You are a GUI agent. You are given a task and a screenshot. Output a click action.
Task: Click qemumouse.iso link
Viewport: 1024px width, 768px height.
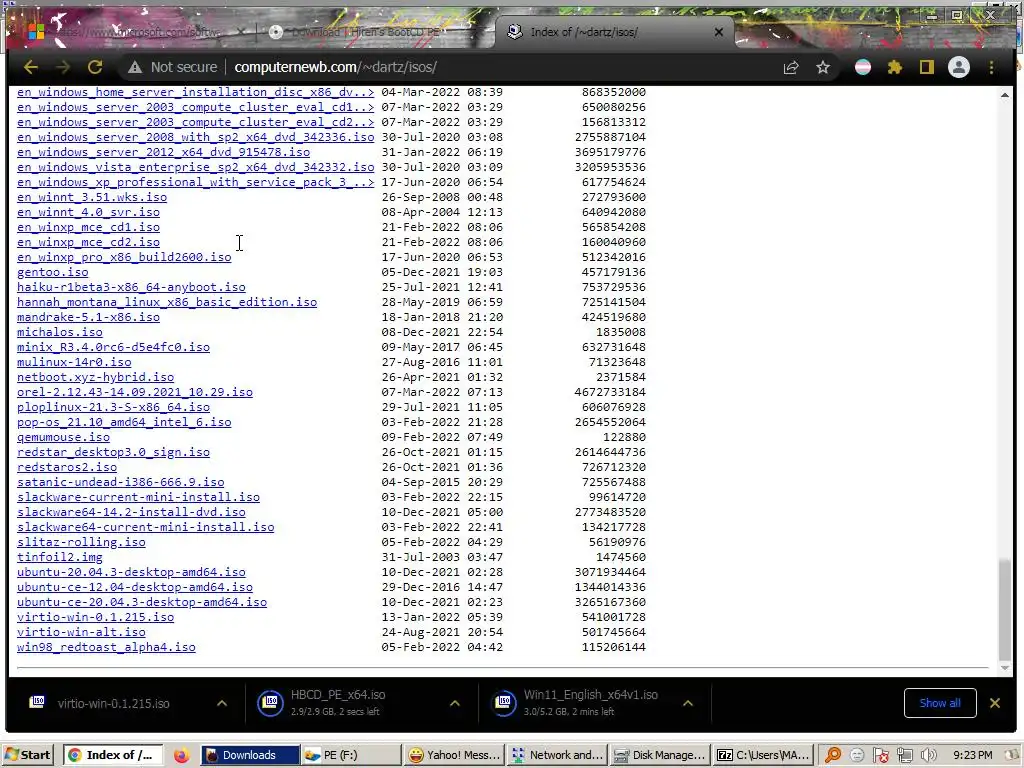63,438
